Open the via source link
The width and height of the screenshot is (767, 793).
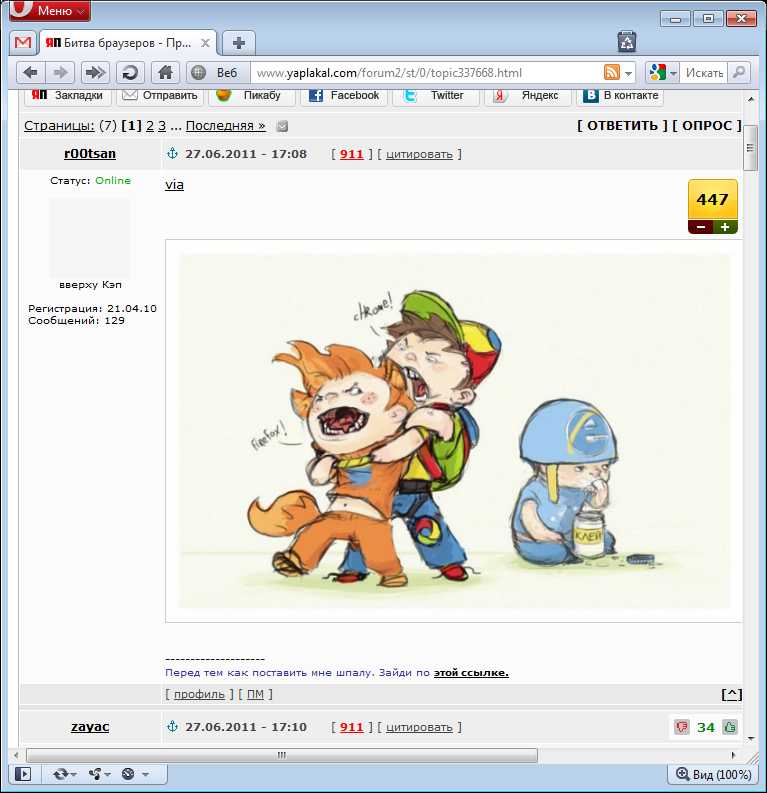(x=174, y=185)
